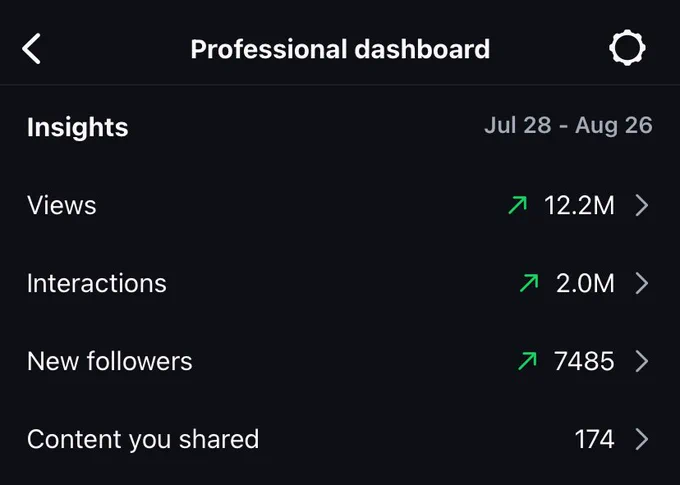680x485 pixels.
Task: Open the Interactions insights row
Action: click(340, 283)
